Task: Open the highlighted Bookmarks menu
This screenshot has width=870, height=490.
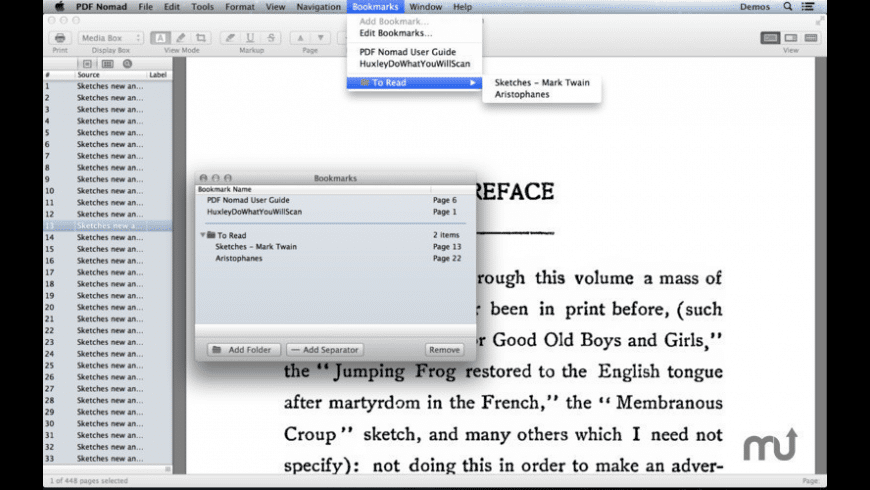Action: [375, 7]
